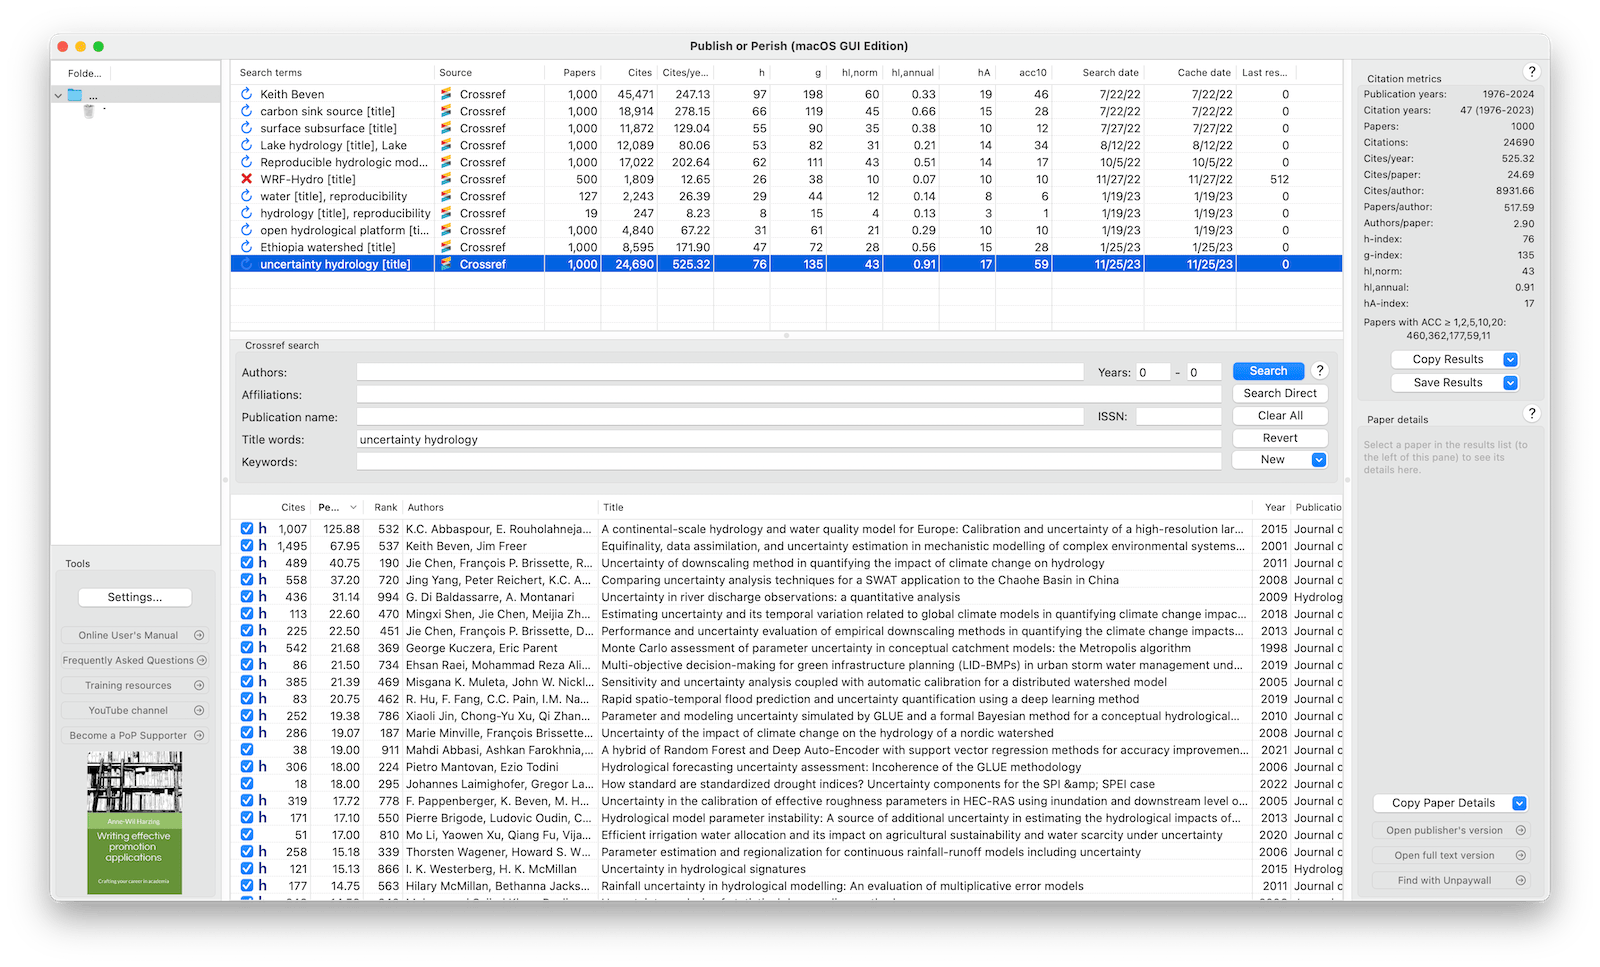Click the Keywords input field

pyautogui.click(x=789, y=461)
